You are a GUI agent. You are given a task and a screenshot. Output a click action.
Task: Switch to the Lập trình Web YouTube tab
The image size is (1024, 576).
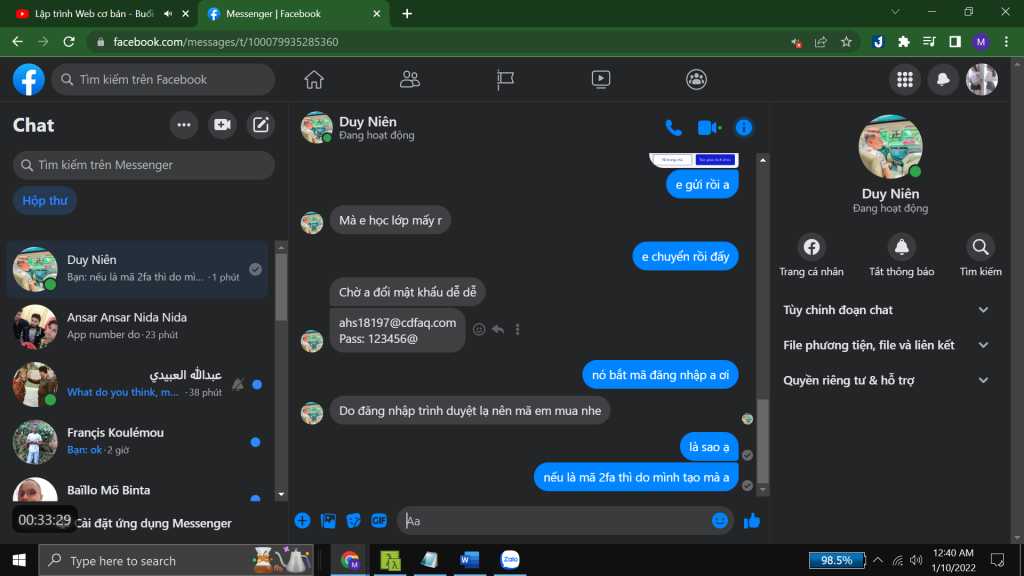click(x=90, y=14)
